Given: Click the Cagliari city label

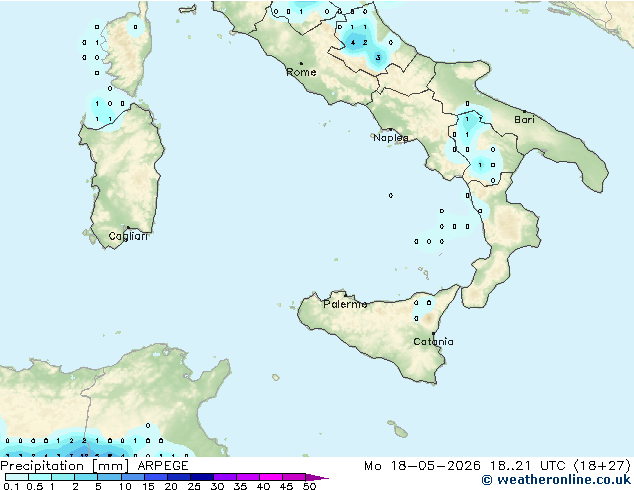Looking at the screenshot, I should point(128,236).
